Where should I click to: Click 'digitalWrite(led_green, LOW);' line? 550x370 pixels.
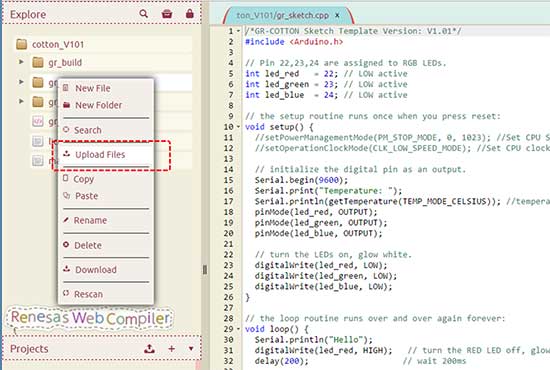(x=326, y=276)
